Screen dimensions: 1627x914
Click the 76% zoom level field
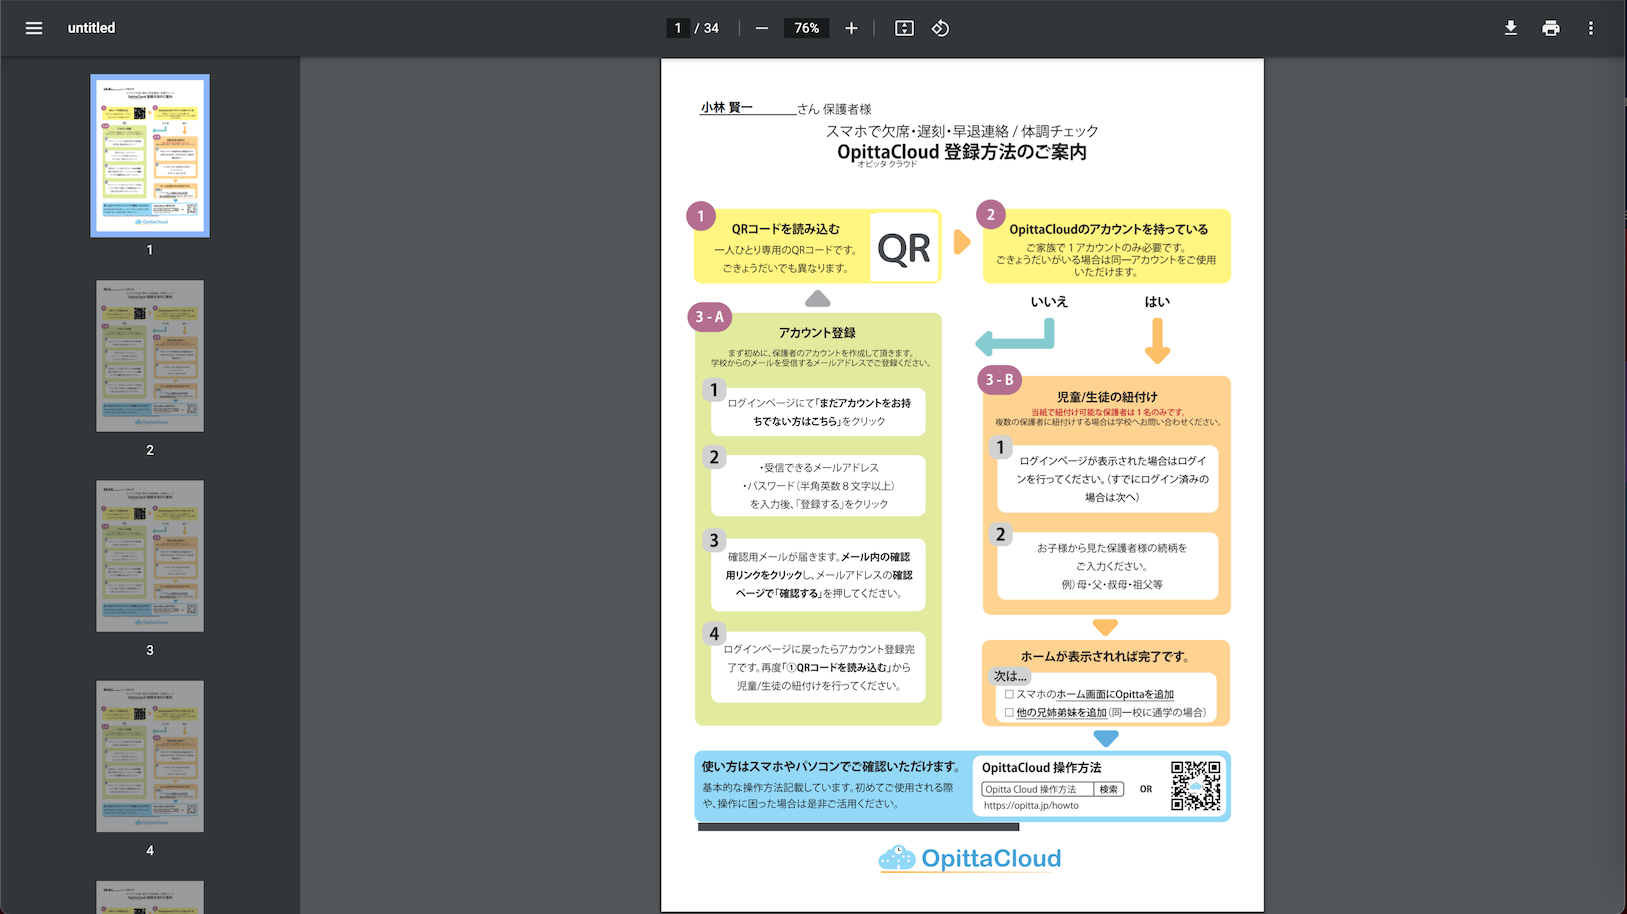click(x=807, y=28)
